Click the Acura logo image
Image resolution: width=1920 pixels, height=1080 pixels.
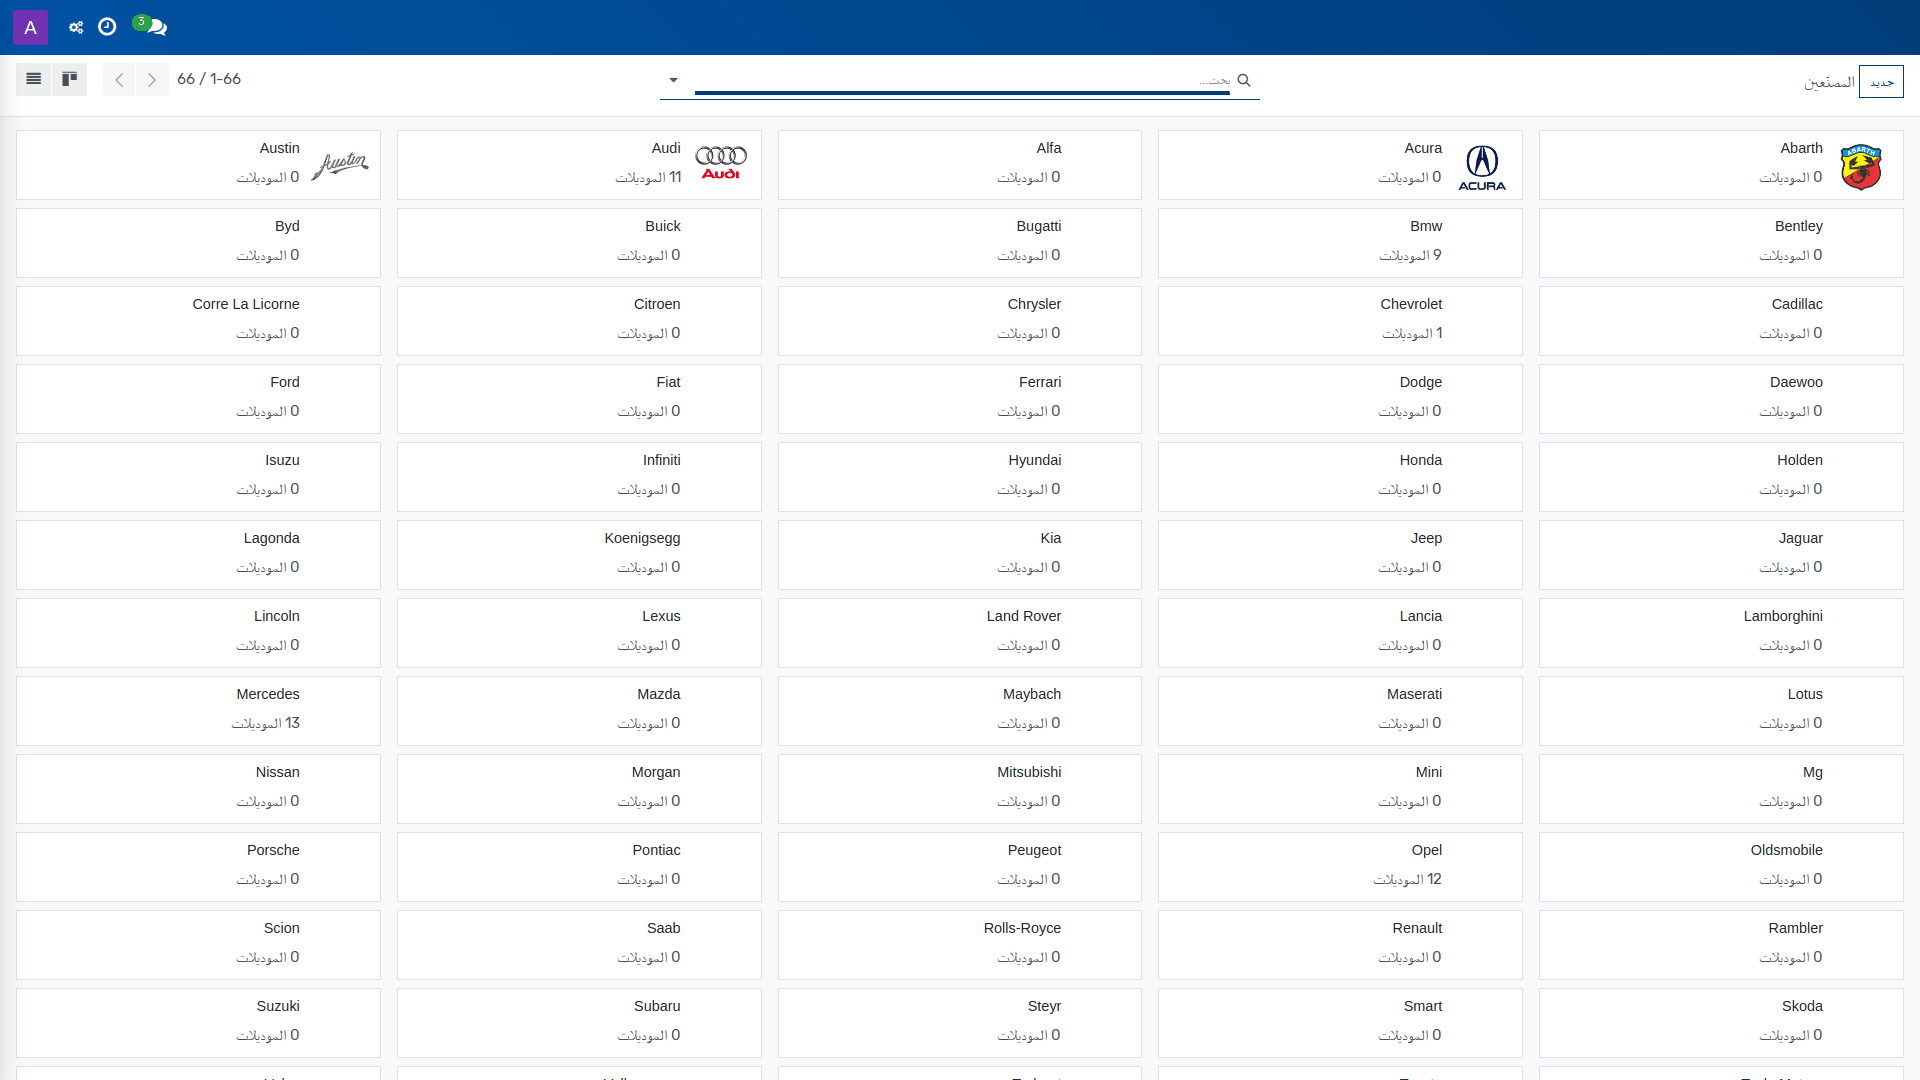coord(1482,167)
